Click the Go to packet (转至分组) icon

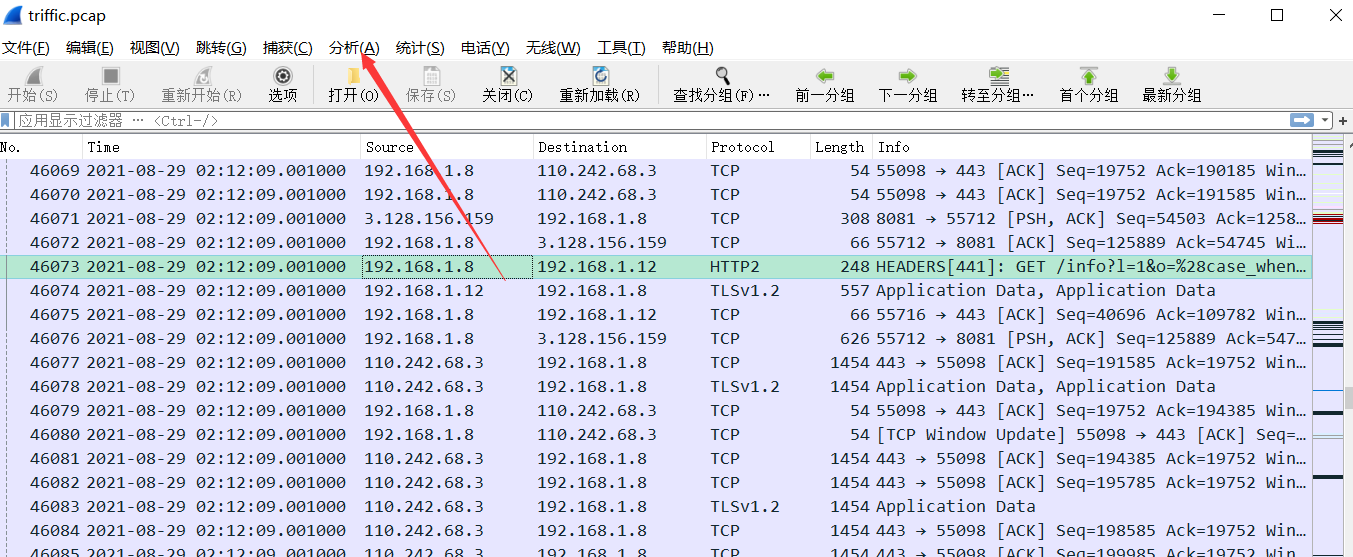click(998, 76)
